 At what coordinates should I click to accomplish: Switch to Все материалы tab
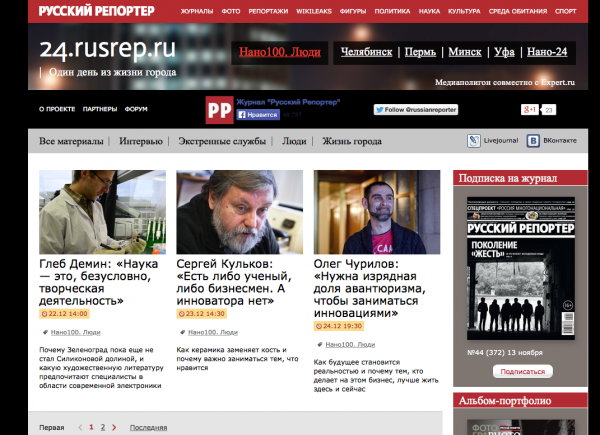click(71, 141)
